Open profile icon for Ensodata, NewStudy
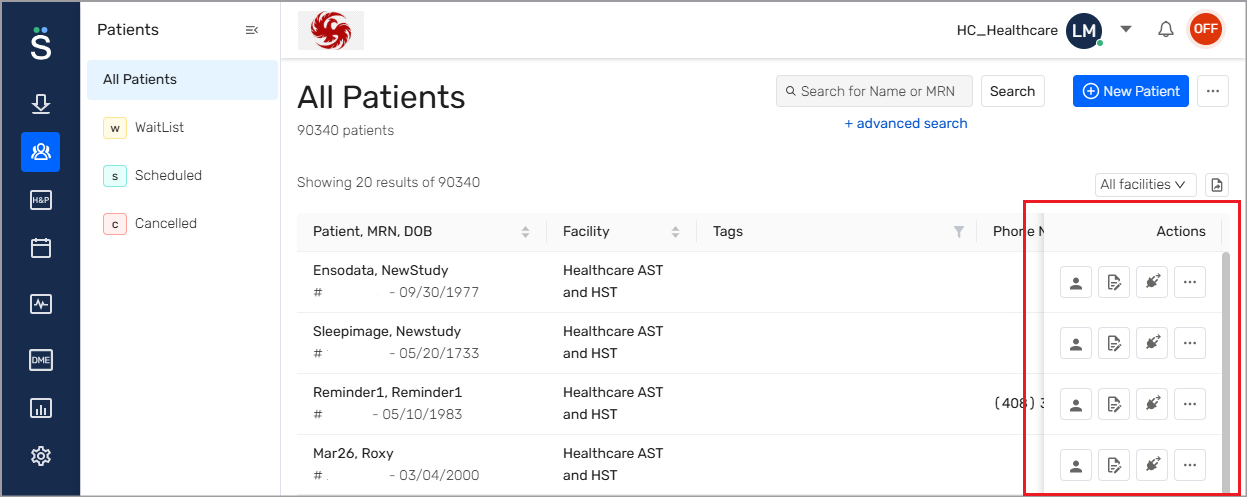This screenshot has height=497, width=1247. 1076,283
